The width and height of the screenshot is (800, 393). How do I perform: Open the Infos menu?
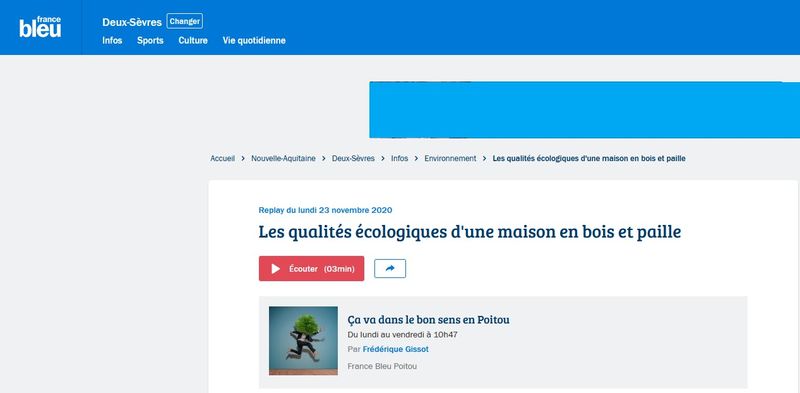112,40
